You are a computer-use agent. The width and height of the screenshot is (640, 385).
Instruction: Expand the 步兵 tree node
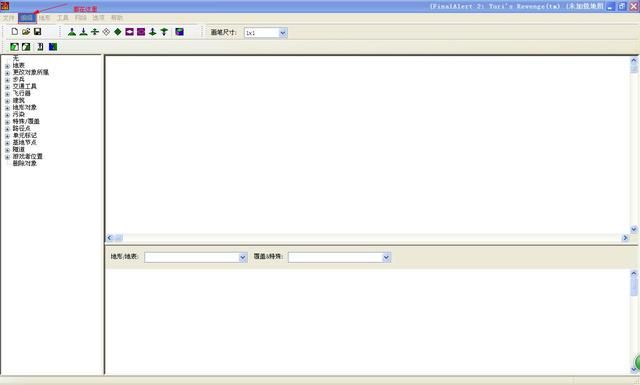7,80
